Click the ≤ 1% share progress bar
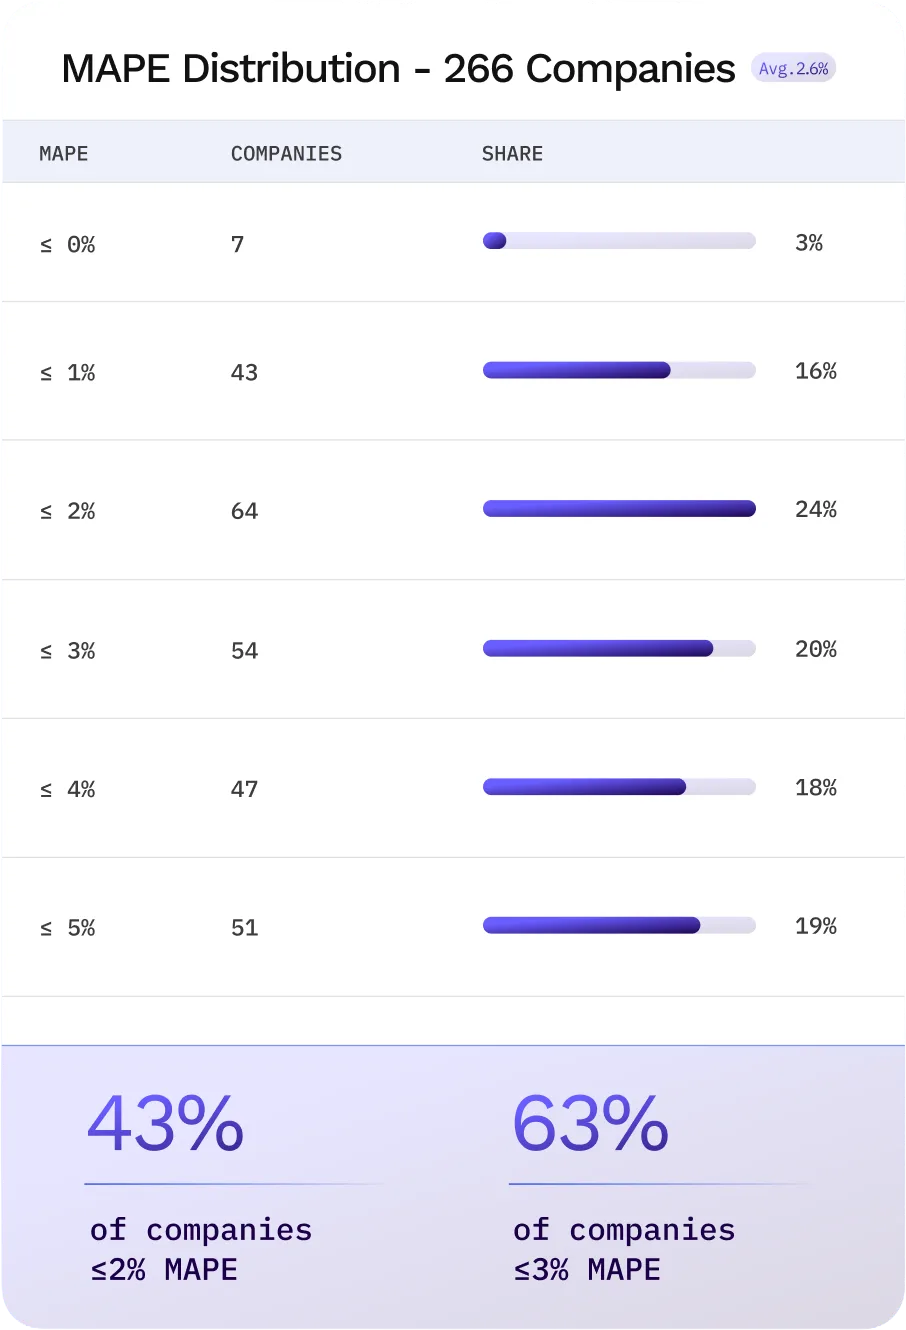The image size is (906, 1330). click(x=619, y=370)
